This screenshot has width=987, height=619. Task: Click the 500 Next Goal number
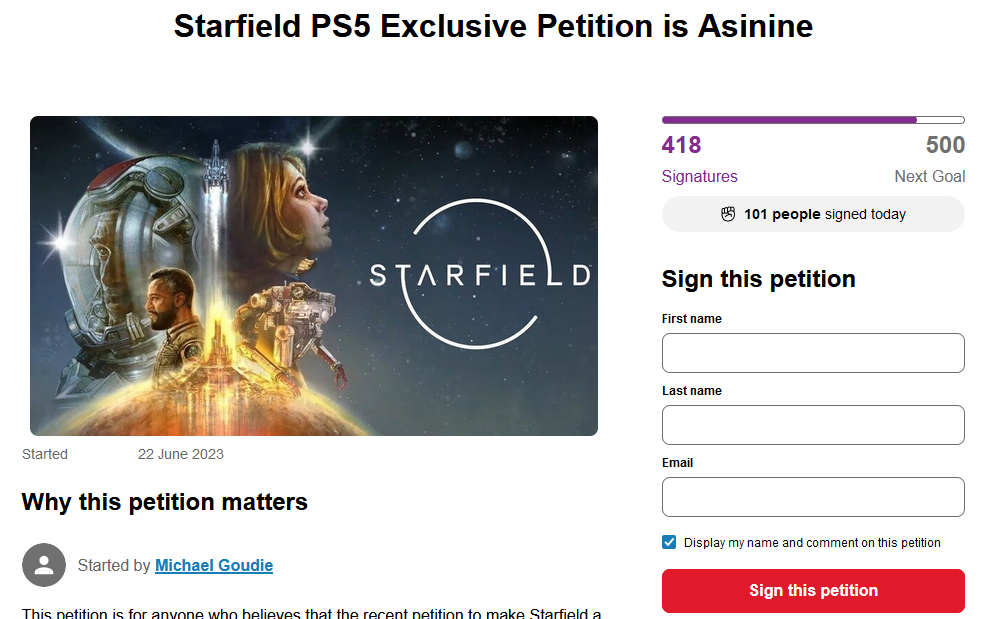point(945,145)
